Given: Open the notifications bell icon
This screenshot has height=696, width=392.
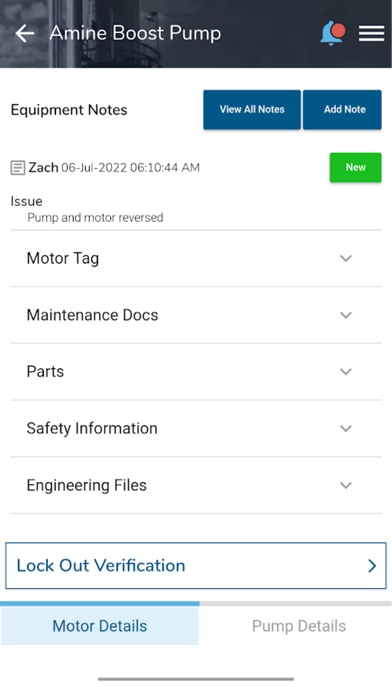Looking at the screenshot, I should 333,33.
